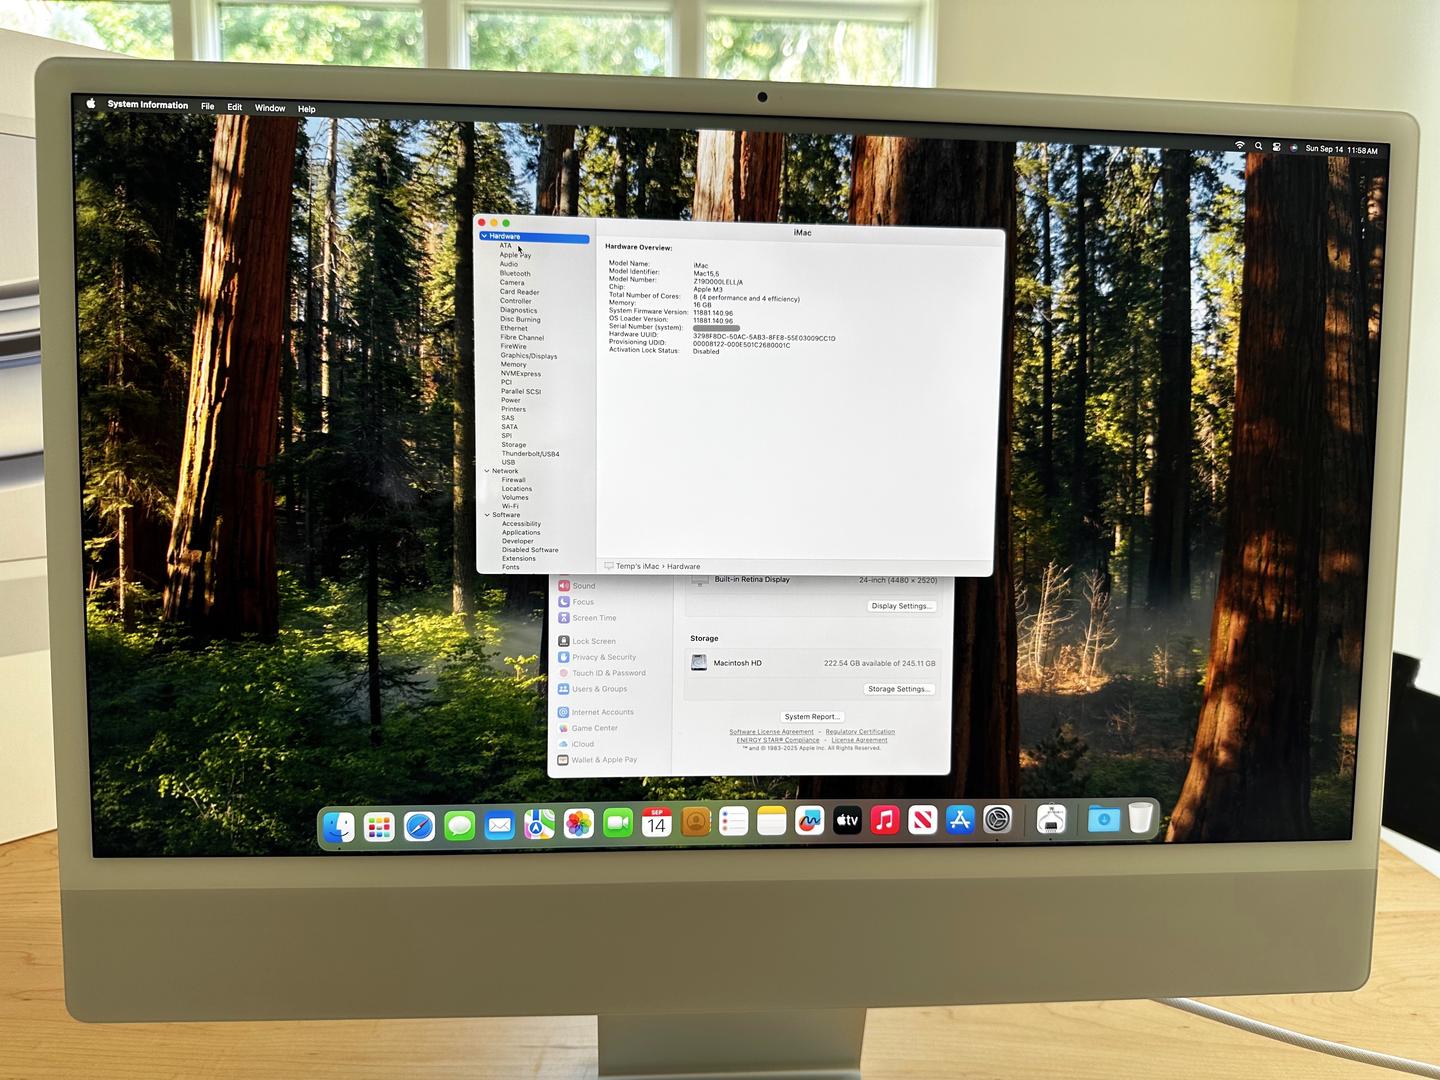Launch Freeform from the Dock
The width and height of the screenshot is (1440, 1080).
809,821
